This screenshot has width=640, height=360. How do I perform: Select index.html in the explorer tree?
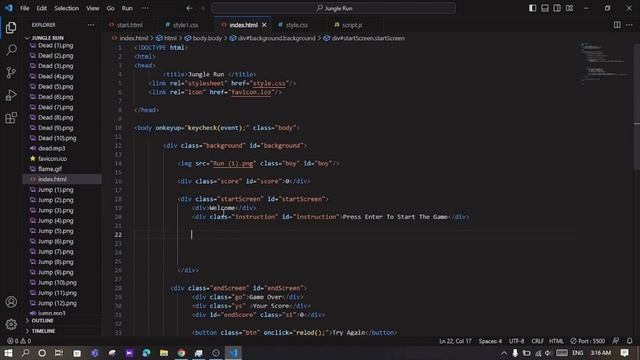coord(52,179)
